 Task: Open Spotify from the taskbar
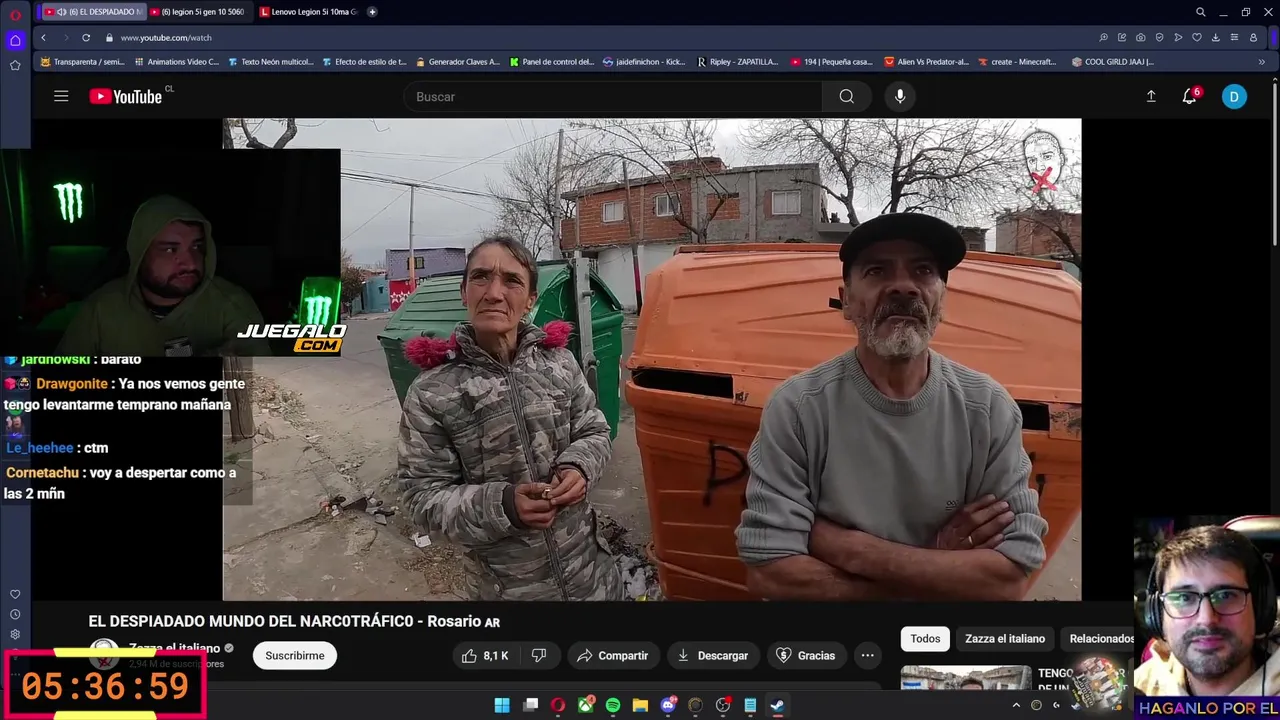(x=613, y=705)
